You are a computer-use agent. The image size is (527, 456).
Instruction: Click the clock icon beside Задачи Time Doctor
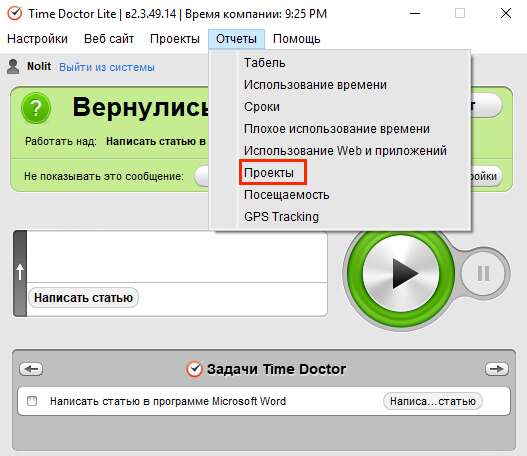194,369
